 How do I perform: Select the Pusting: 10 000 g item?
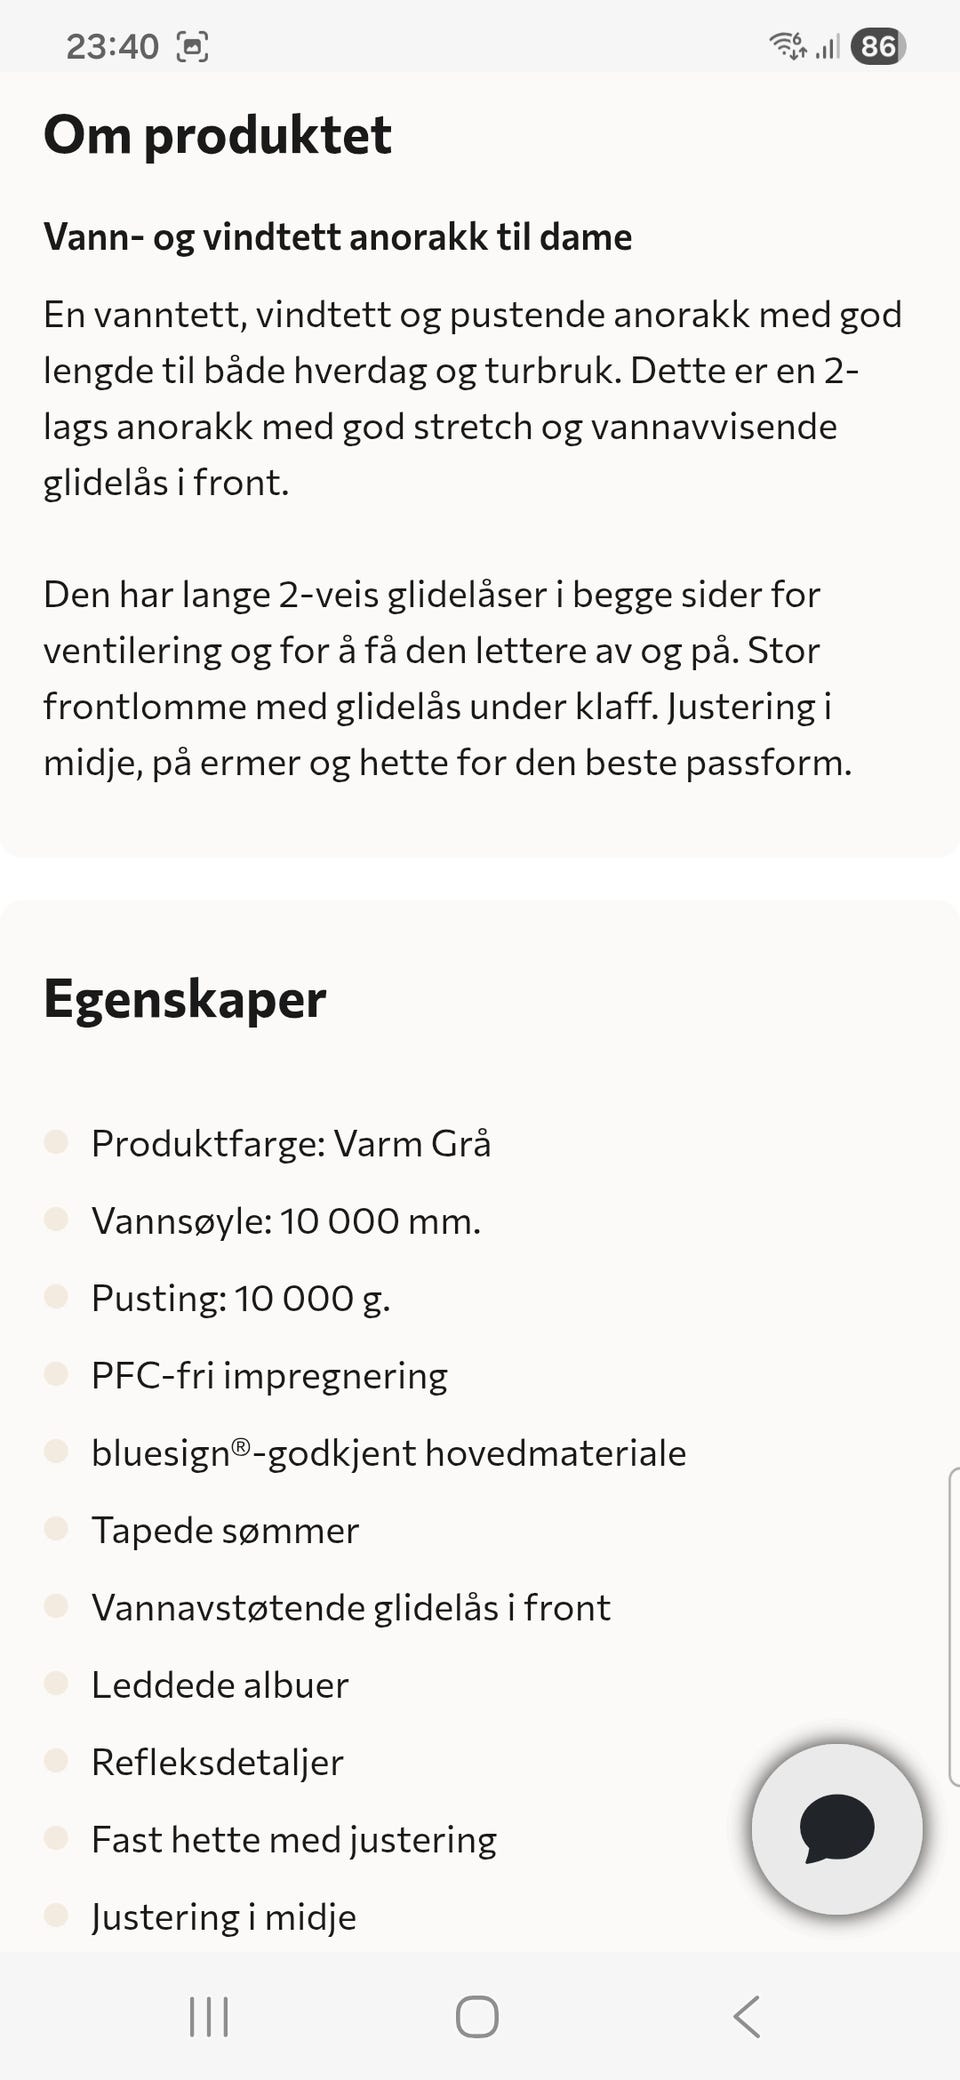click(241, 1298)
